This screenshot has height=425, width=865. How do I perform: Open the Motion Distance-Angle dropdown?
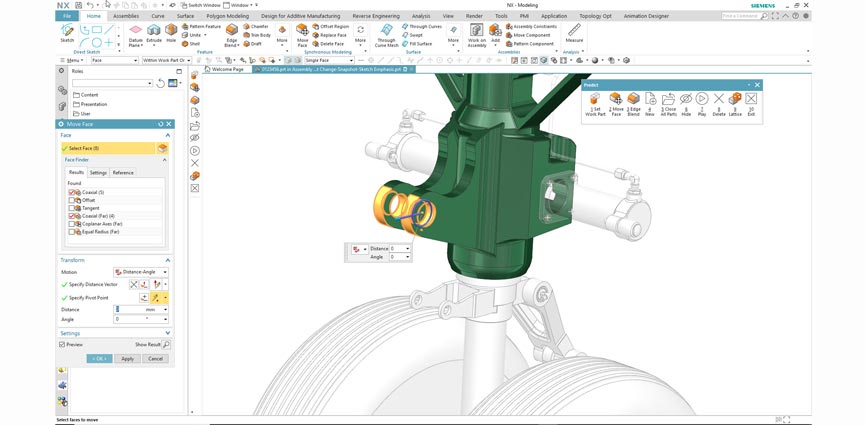click(x=140, y=272)
